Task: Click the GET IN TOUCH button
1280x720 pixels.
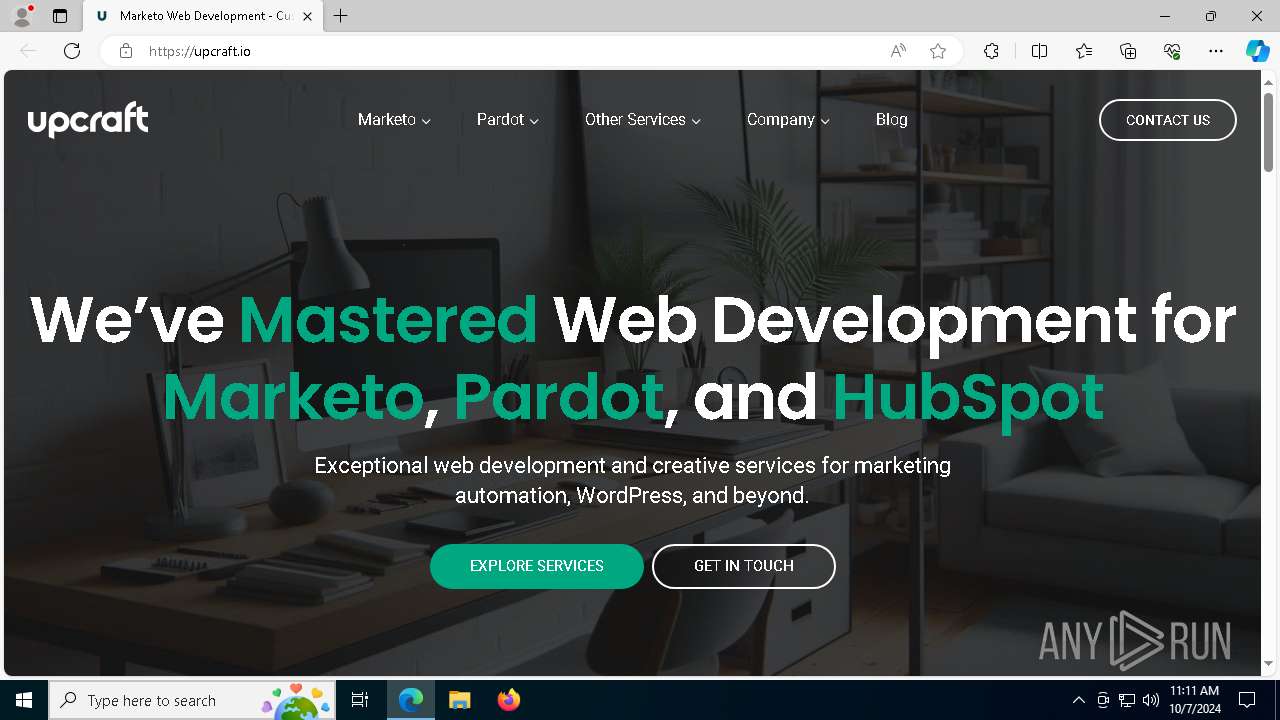Action: click(744, 566)
